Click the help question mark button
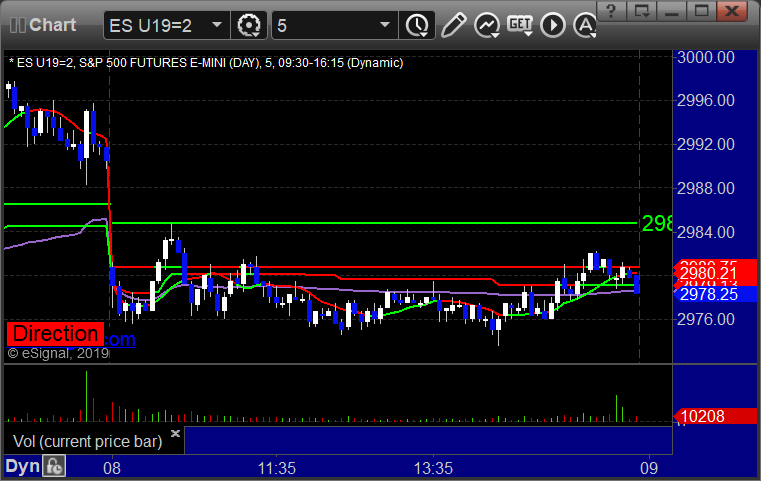Image resolution: width=761 pixels, height=481 pixels. pyautogui.click(x=611, y=10)
